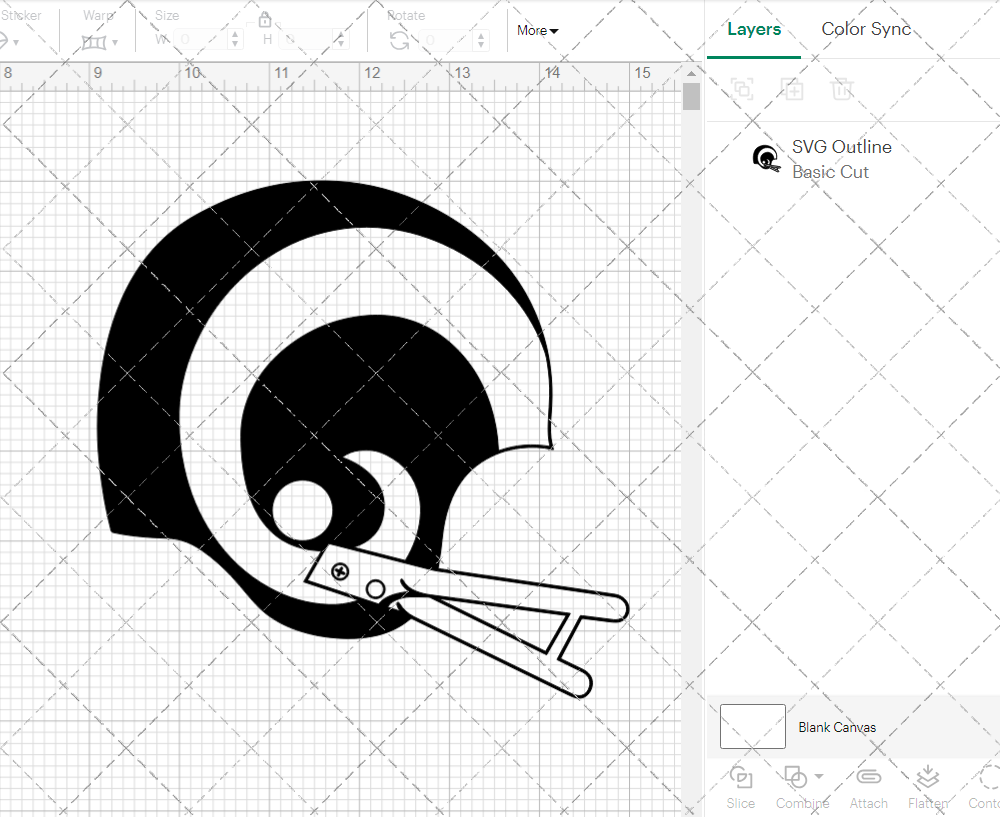Click the Combine tool icon
1000x817 pixels.
point(795,777)
